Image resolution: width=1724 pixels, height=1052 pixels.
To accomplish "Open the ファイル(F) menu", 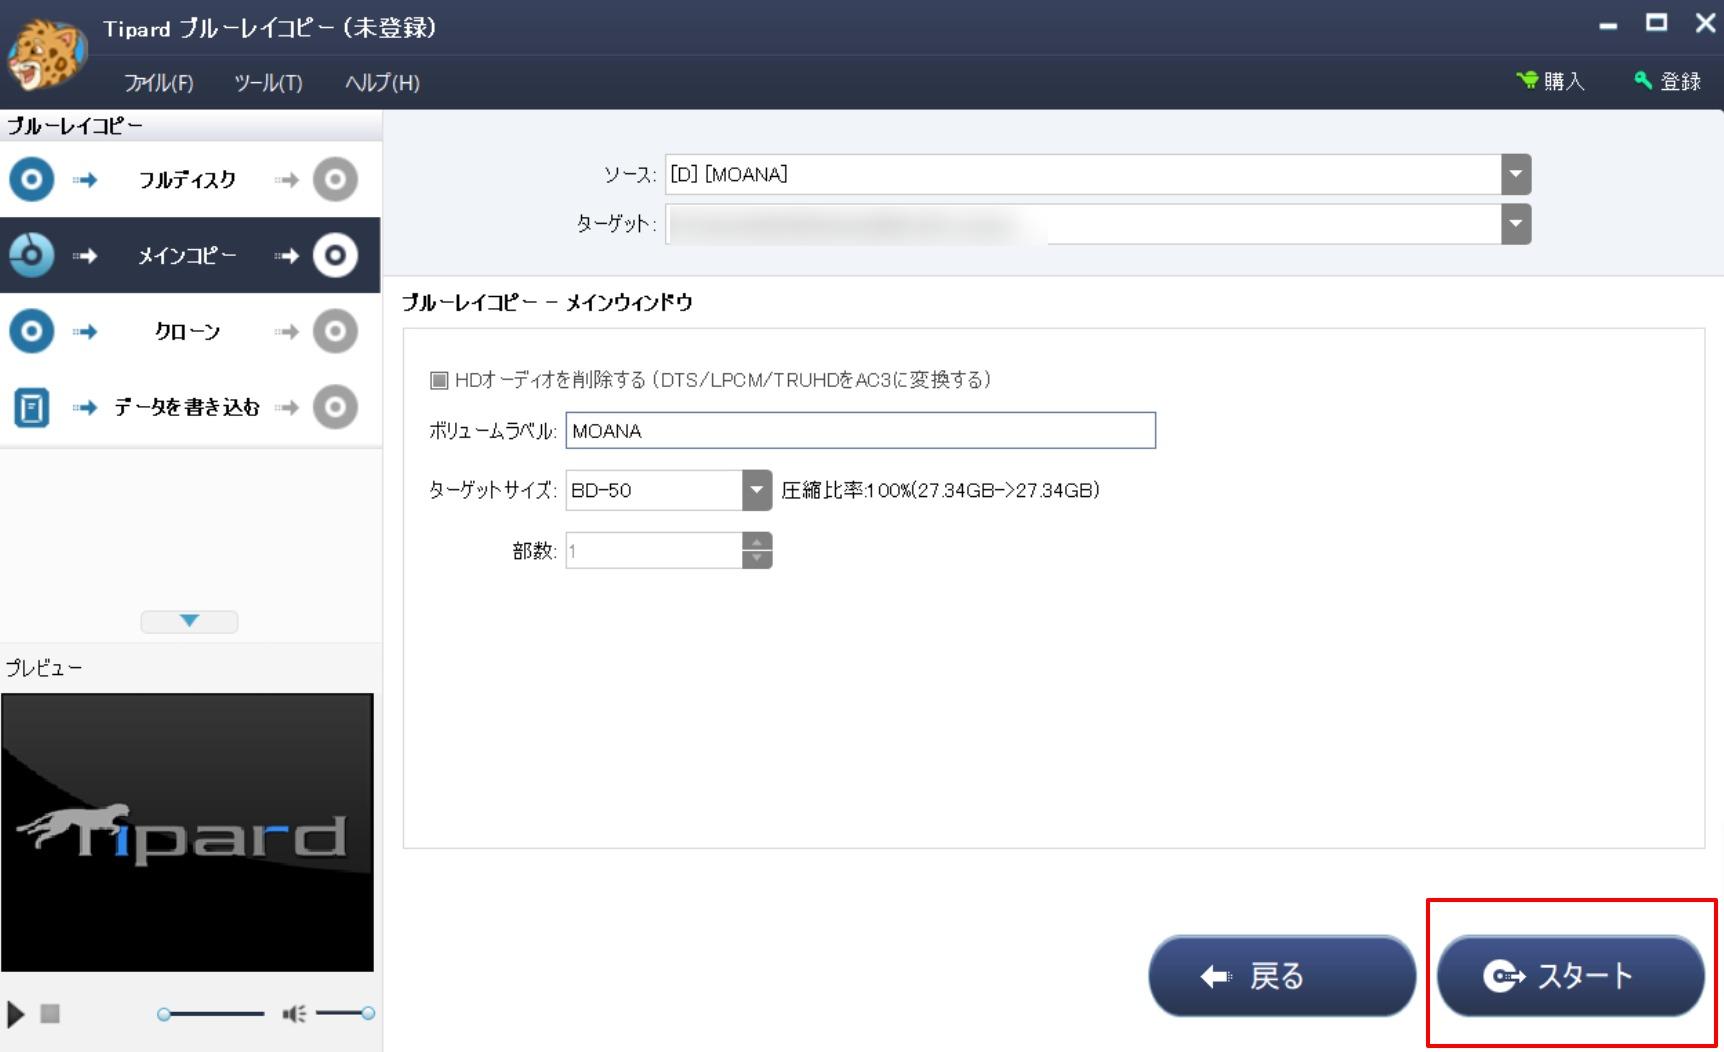I will 158,83.
